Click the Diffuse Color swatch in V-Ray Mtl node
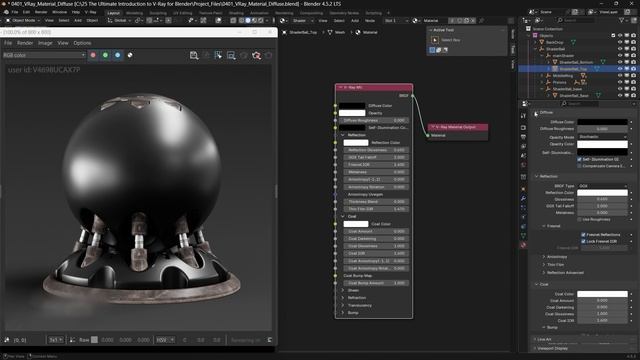 point(352,106)
